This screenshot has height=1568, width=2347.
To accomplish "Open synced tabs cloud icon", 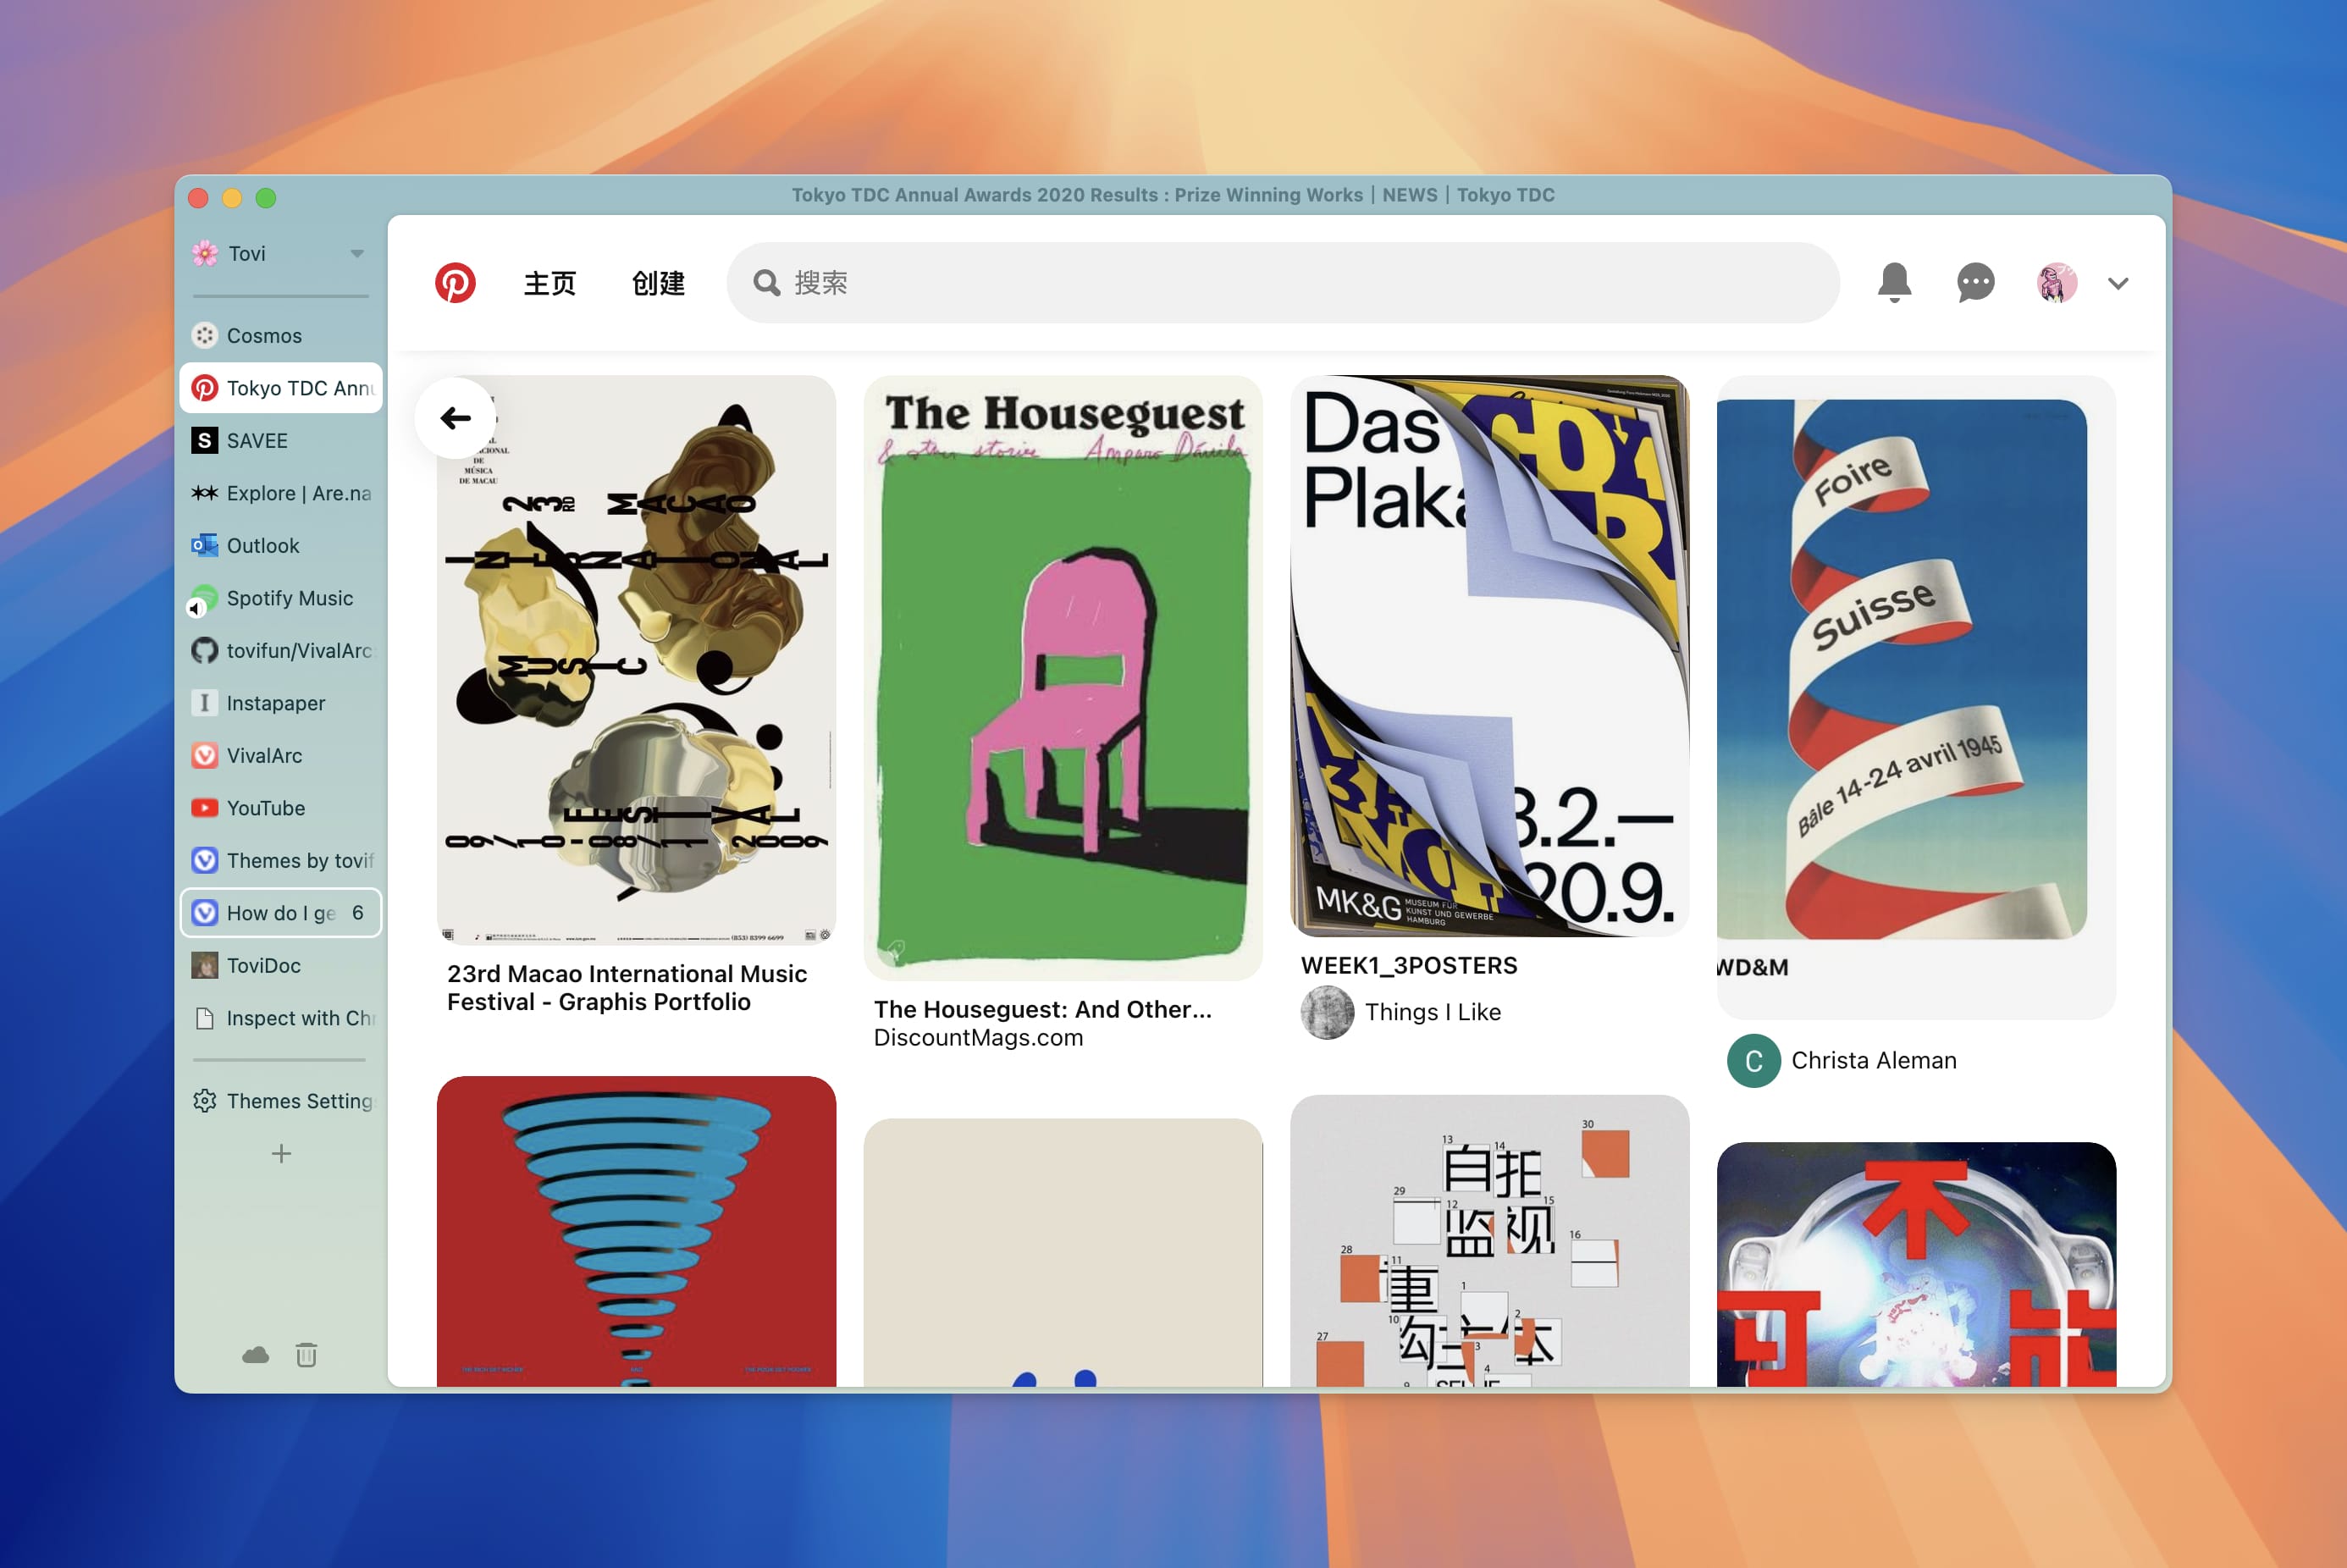I will [x=256, y=1355].
